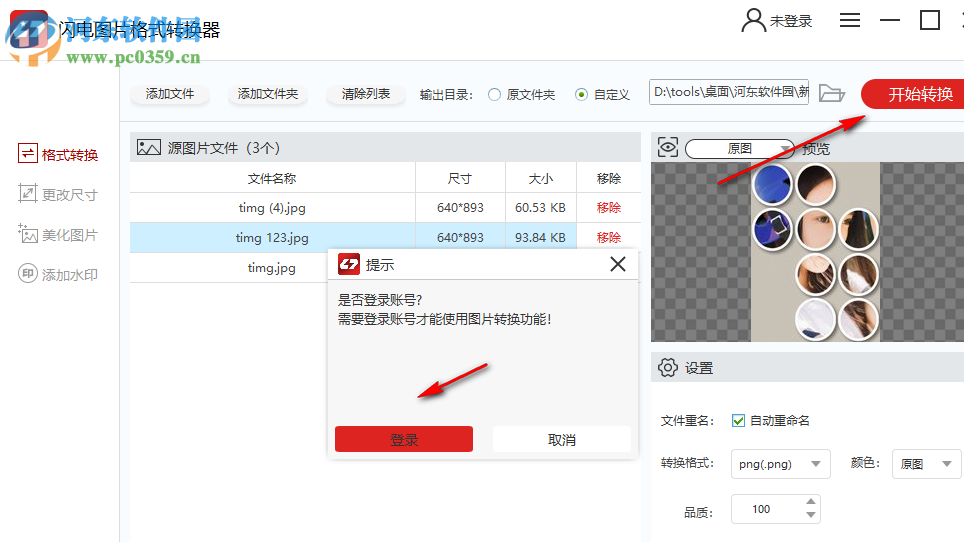Remove timg 123.jpg via 移除 link

point(609,237)
